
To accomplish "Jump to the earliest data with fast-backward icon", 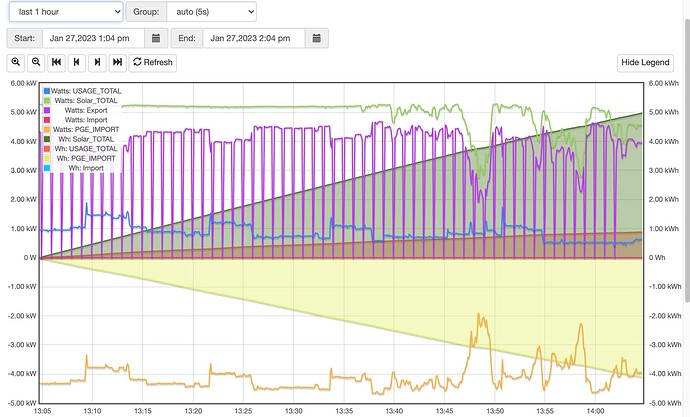I will click(56, 62).
